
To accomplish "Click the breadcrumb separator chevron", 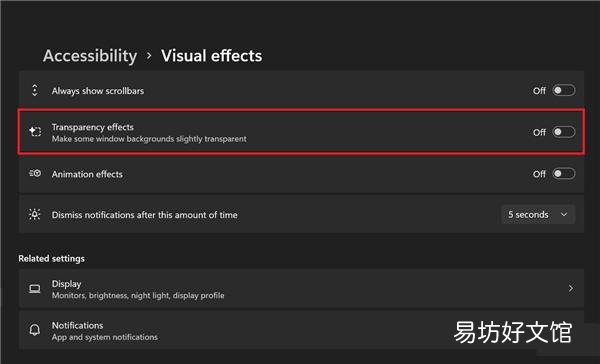I will [x=149, y=56].
